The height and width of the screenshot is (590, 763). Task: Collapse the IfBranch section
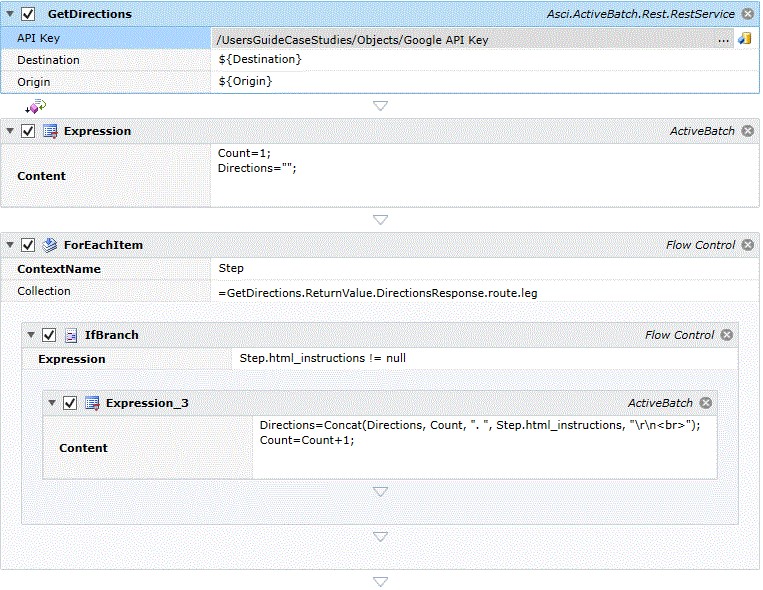(x=31, y=335)
